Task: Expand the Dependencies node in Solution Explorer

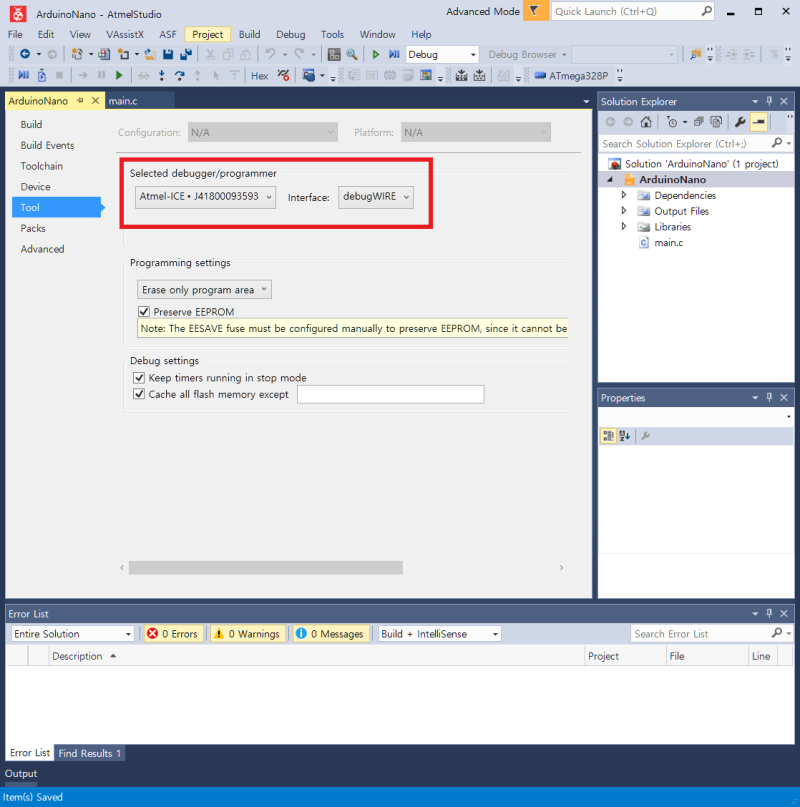Action: pos(623,195)
